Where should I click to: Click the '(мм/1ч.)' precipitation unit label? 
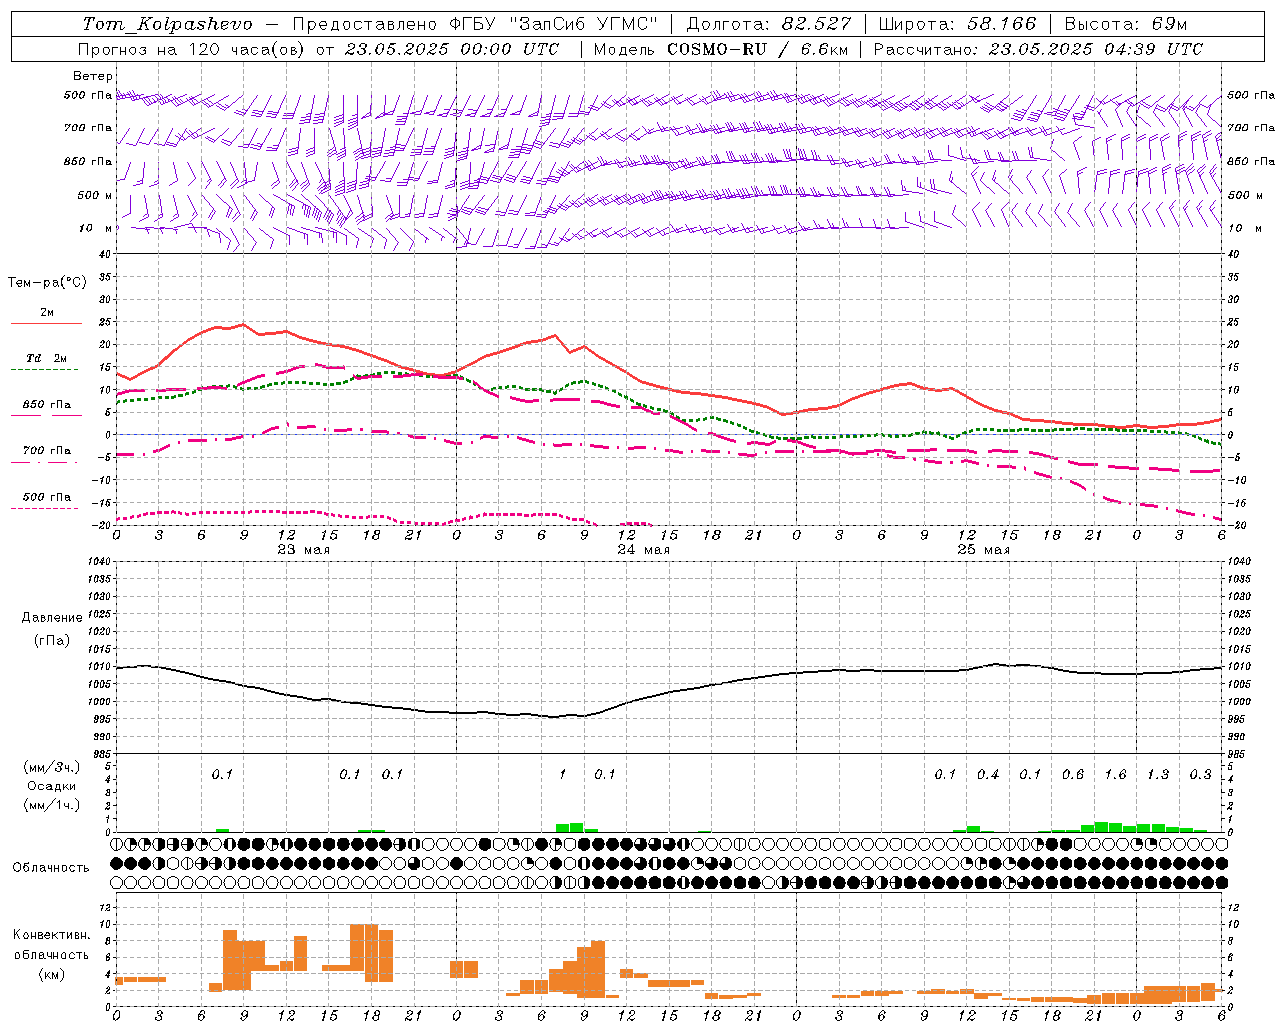(x=52, y=806)
